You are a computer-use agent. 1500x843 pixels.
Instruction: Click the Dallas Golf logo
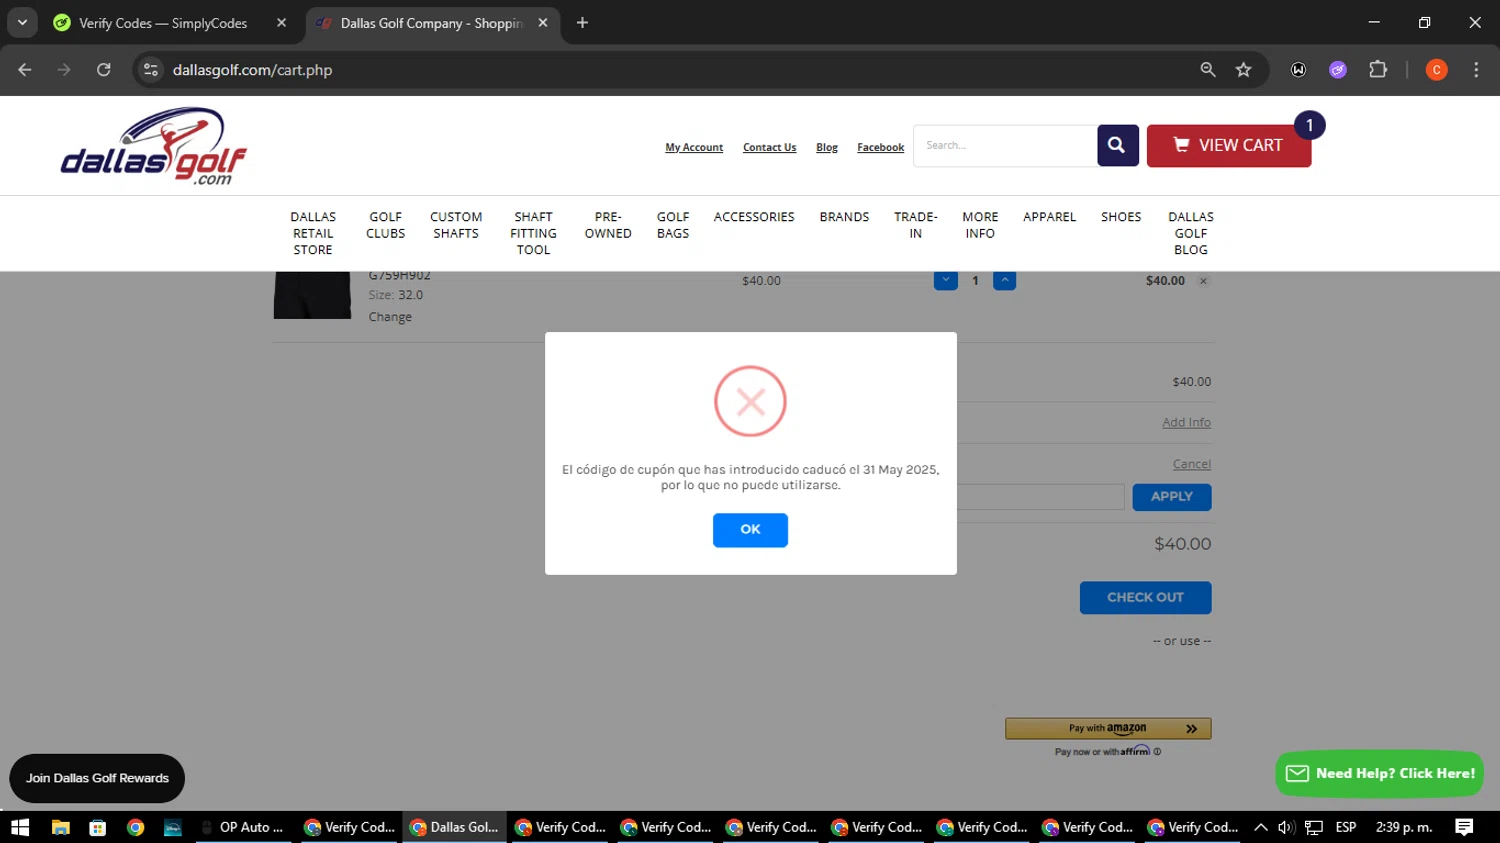tap(153, 146)
